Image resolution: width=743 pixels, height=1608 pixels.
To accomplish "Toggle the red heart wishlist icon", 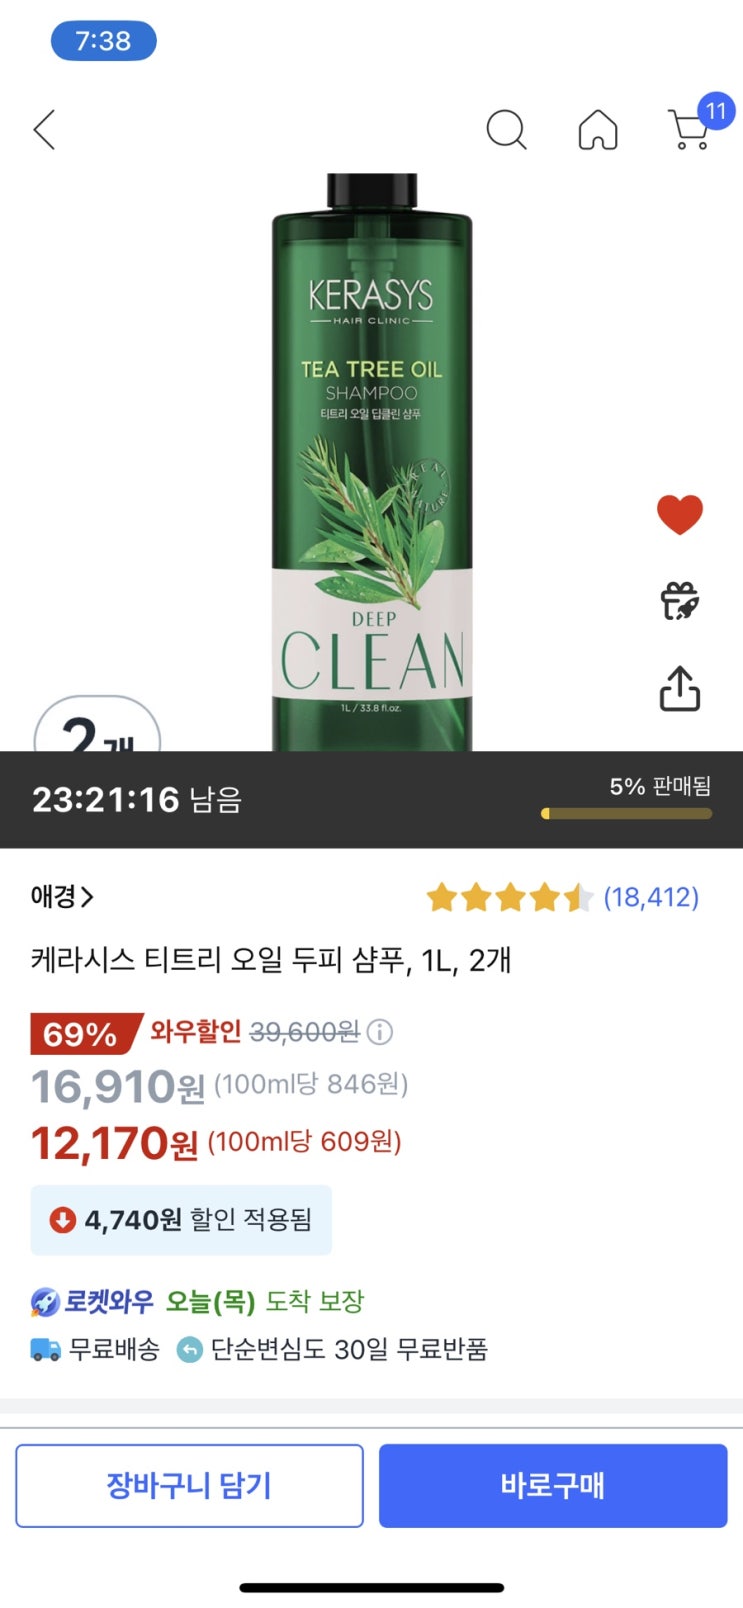I will click(680, 514).
